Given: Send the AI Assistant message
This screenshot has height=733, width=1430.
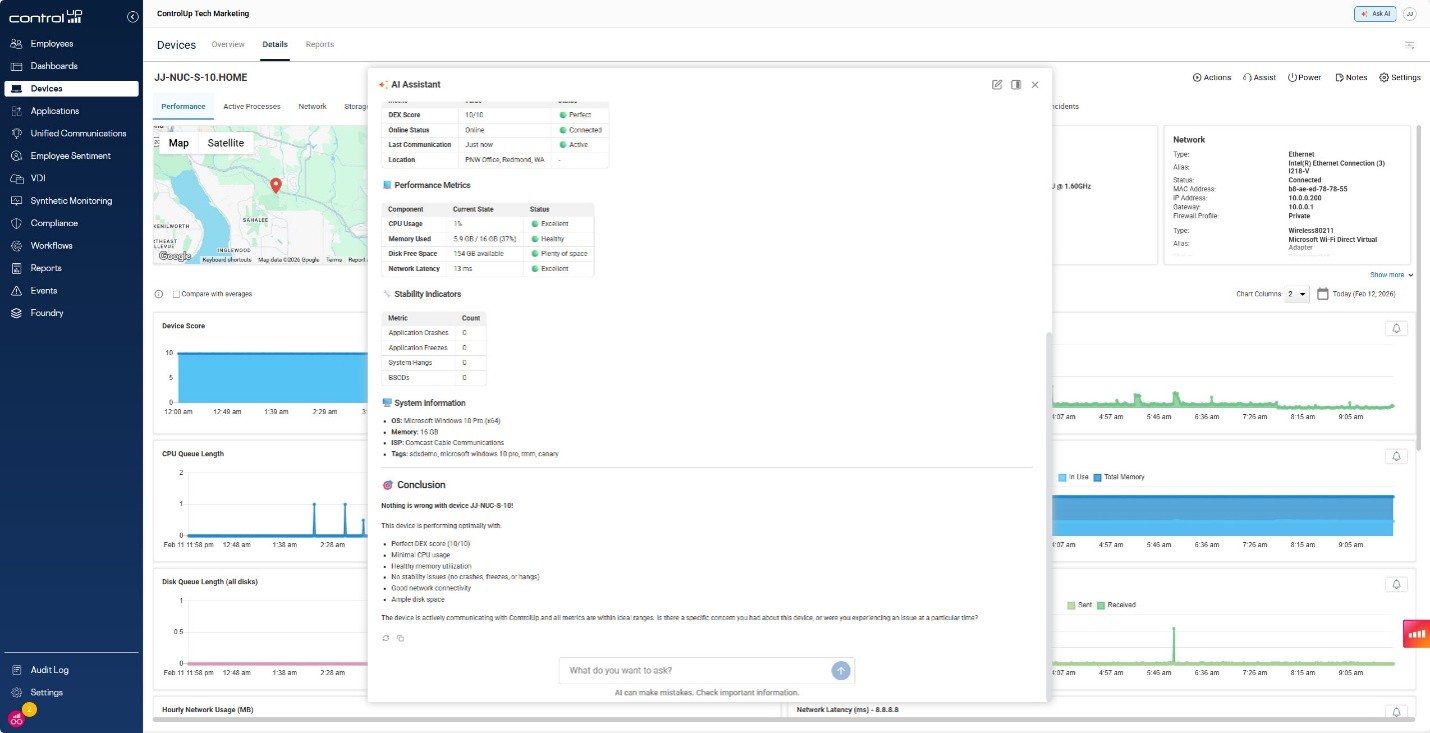Looking at the screenshot, I should tap(841, 670).
